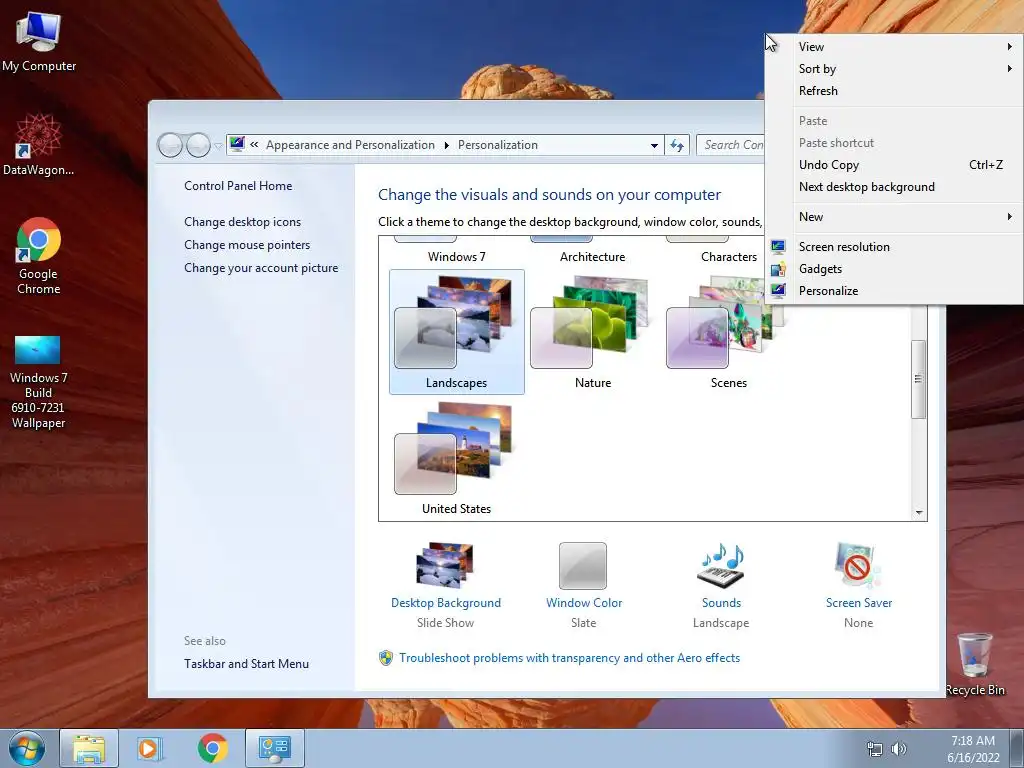Select the Scenes theme
The width and height of the screenshot is (1024, 768).
728,332
